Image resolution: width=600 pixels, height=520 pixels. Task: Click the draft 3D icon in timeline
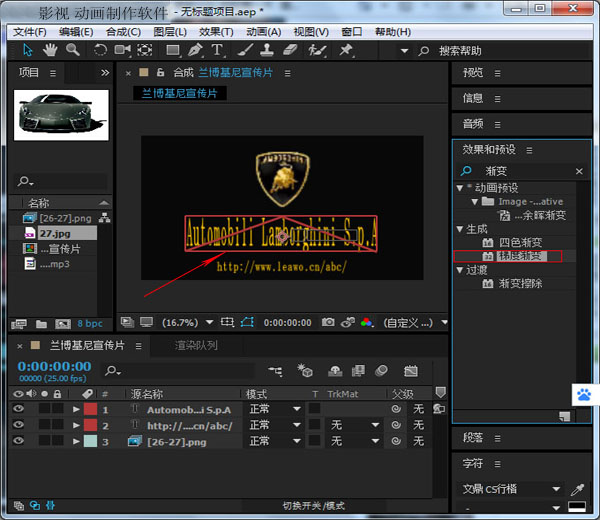(305, 370)
